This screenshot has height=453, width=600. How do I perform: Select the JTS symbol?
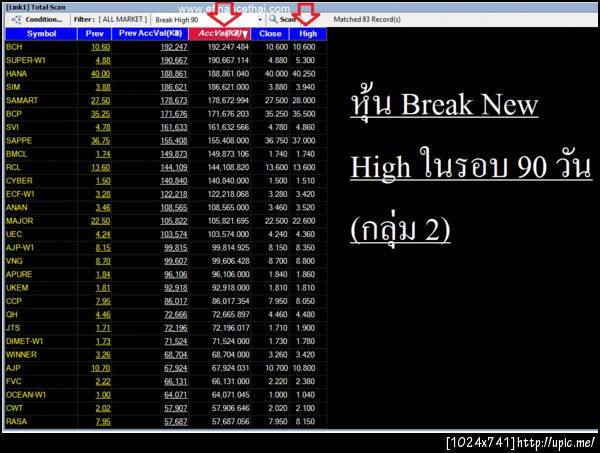click(x=13, y=328)
